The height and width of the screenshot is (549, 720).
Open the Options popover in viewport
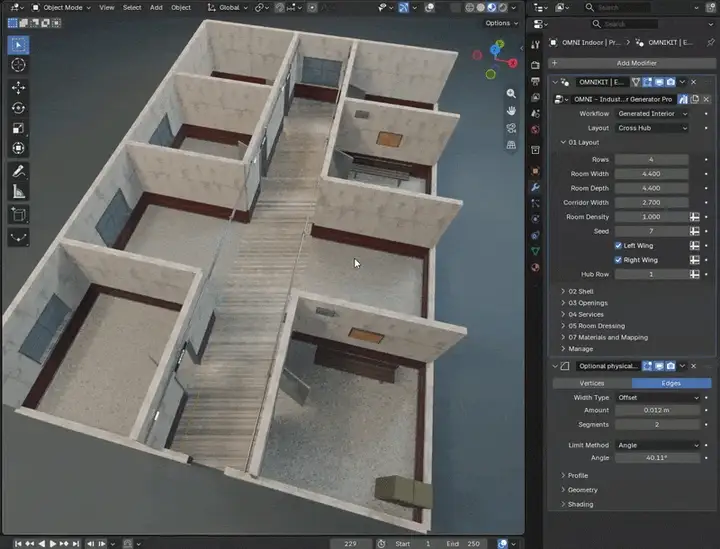pyautogui.click(x=501, y=23)
